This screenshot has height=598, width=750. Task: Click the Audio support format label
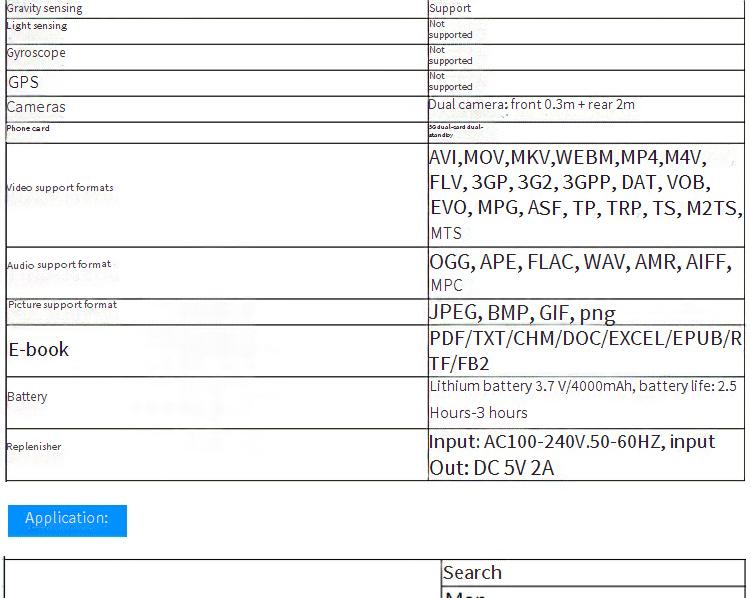(x=59, y=265)
